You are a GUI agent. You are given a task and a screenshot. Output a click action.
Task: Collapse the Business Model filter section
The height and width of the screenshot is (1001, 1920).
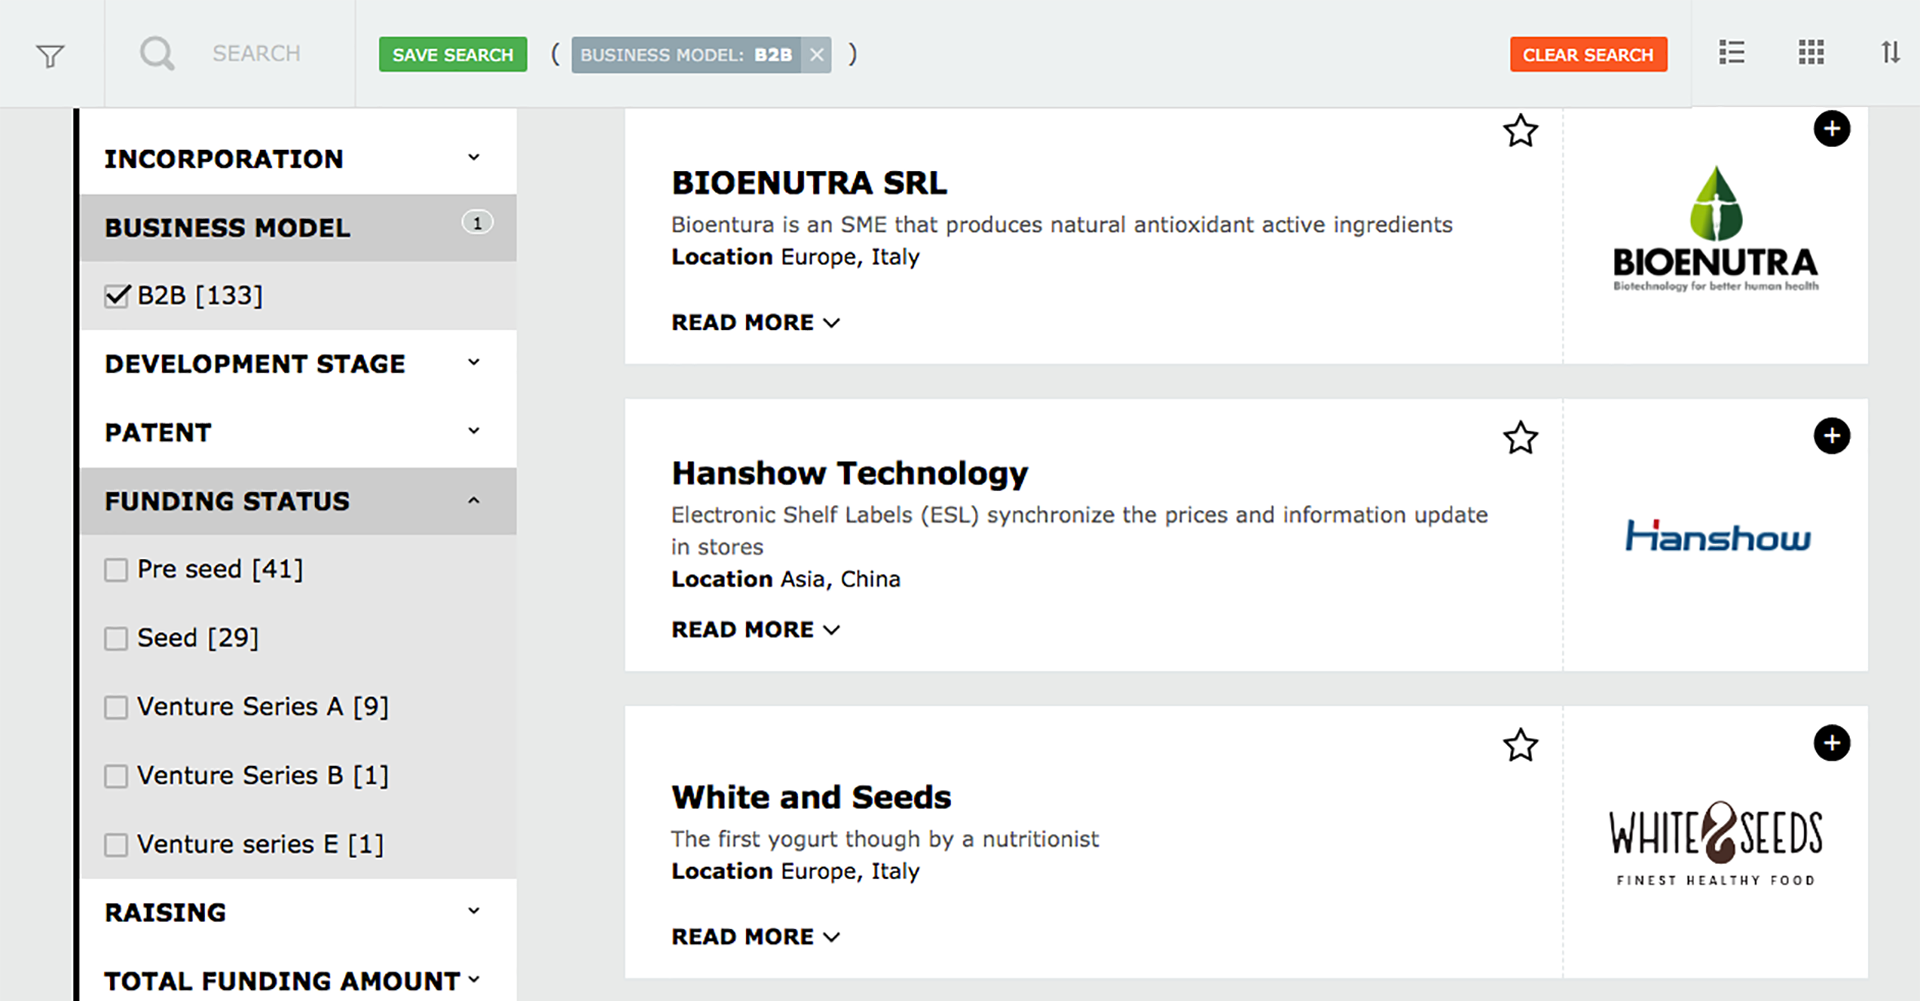coord(298,228)
